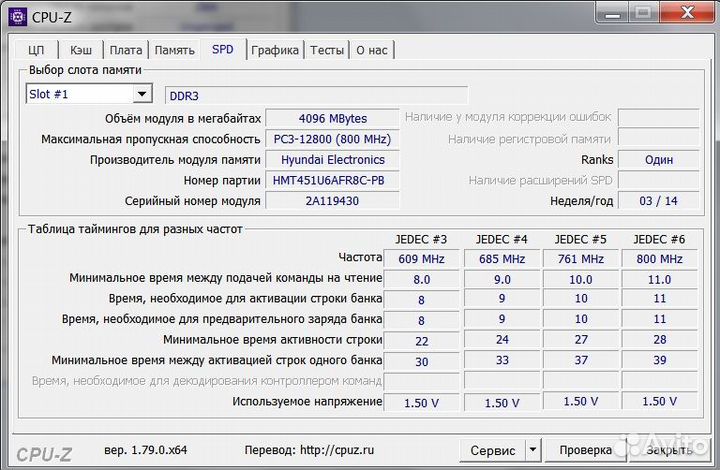Click the CPU-Z logo text at bottom left
The height and width of the screenshot is (470, 720).
[44, 454]
